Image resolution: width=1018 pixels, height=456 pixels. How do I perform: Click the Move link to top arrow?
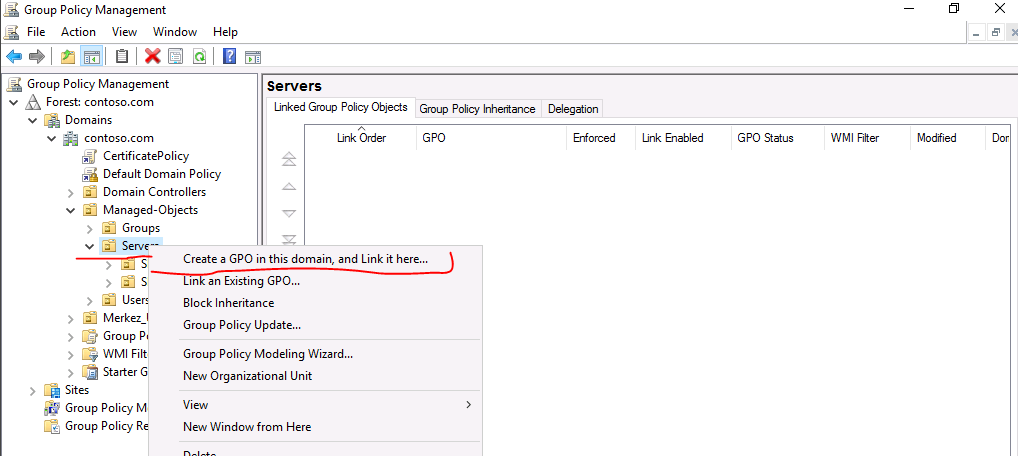pos(289,159)
